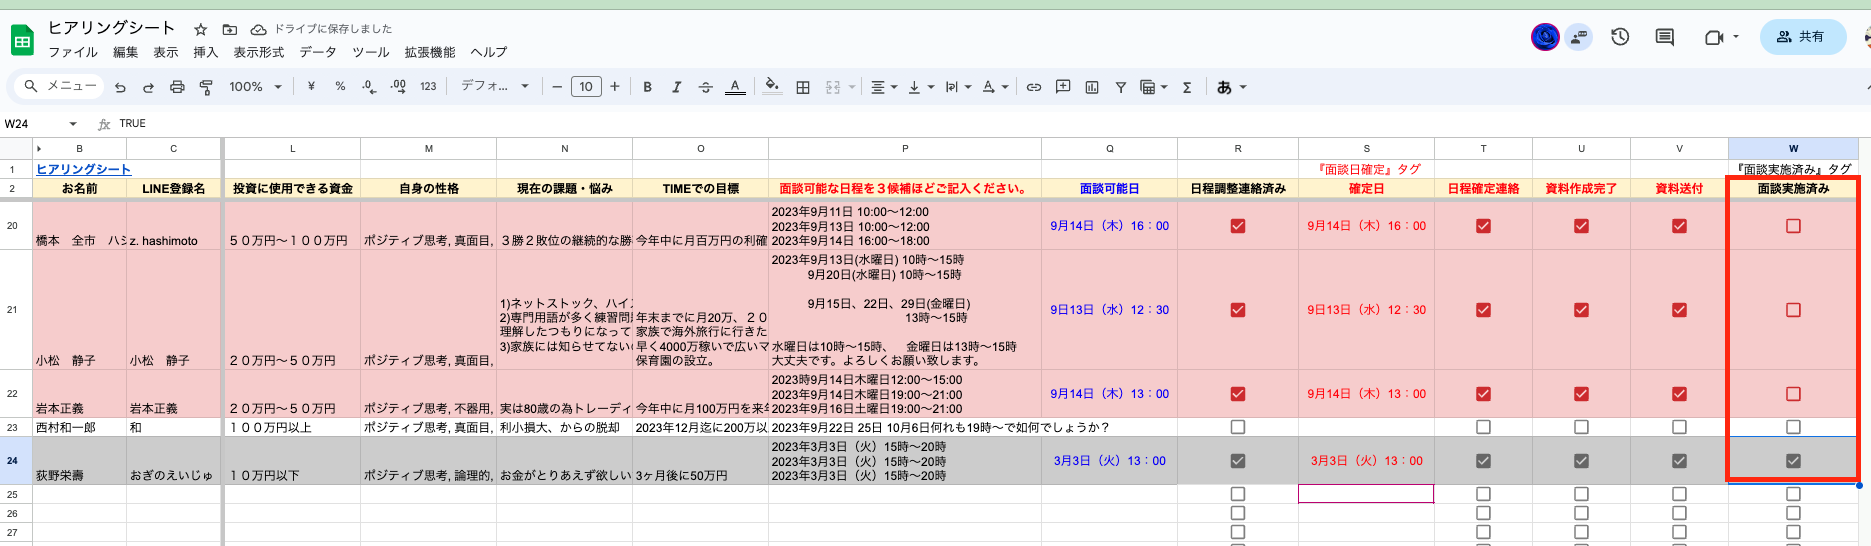Open the 123 number format options
This screenshot has height=546, width=1871.
[x=428, y=87]
